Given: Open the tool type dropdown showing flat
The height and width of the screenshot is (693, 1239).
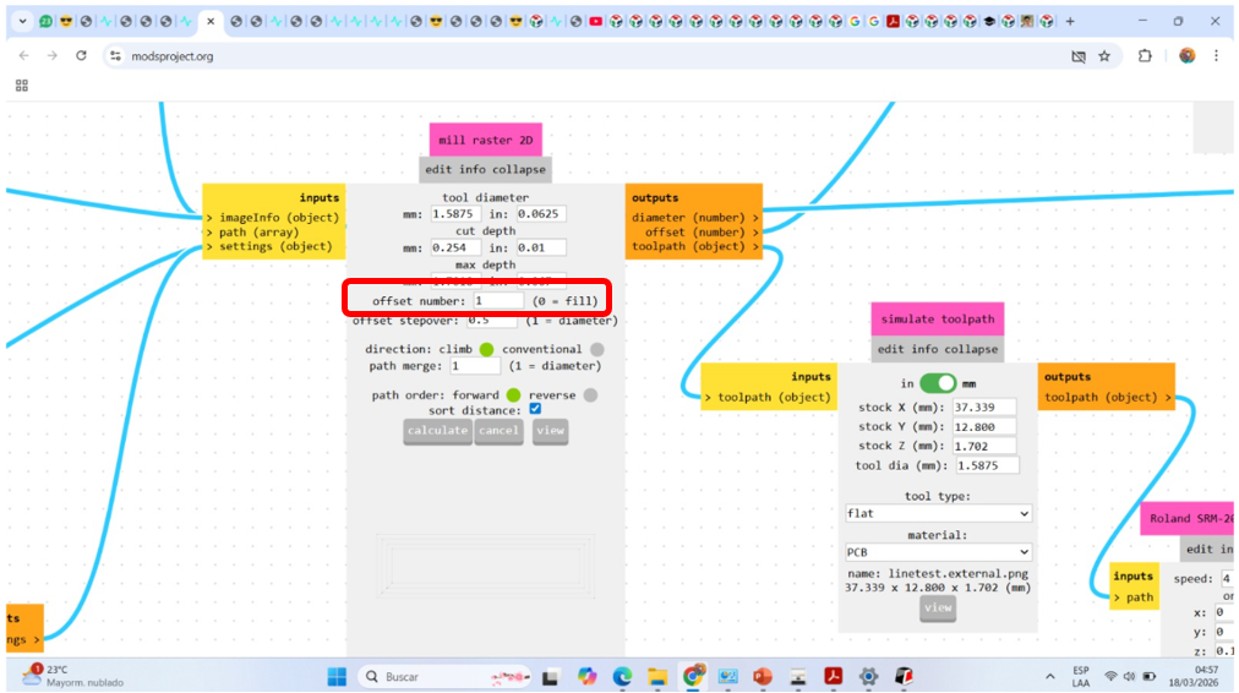Looking at the screenshot, I should click(x=938, y=513).
